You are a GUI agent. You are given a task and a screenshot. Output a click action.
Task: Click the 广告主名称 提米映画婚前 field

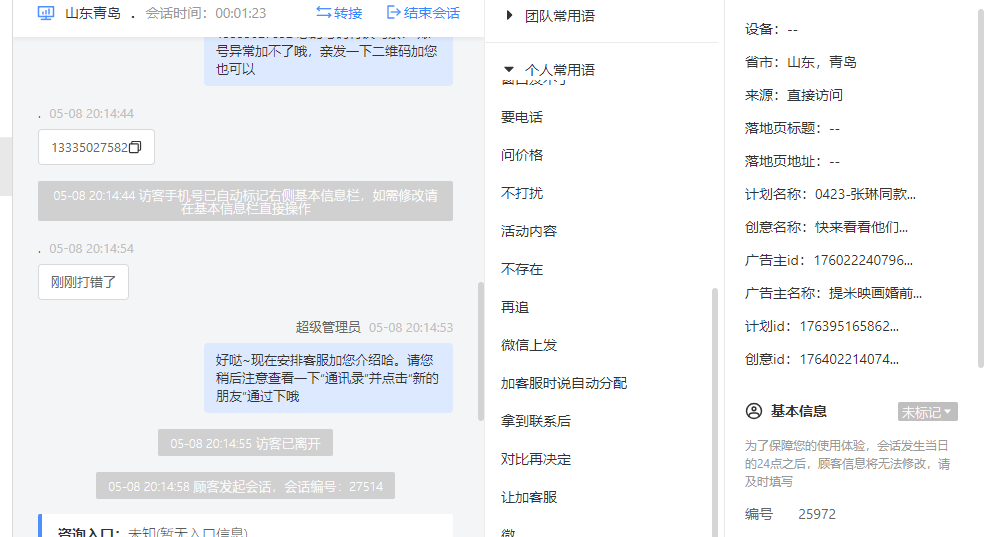pos(833,293)
